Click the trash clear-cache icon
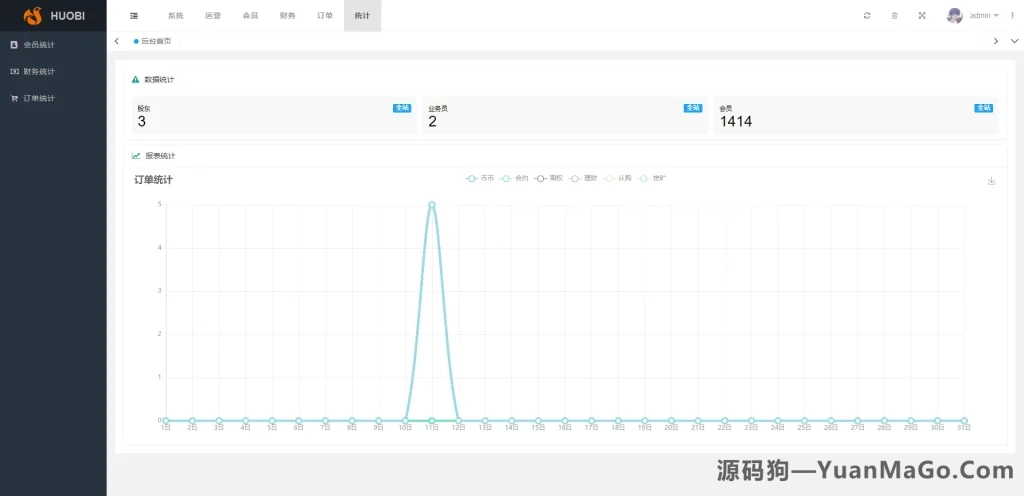 pos(895,16)
